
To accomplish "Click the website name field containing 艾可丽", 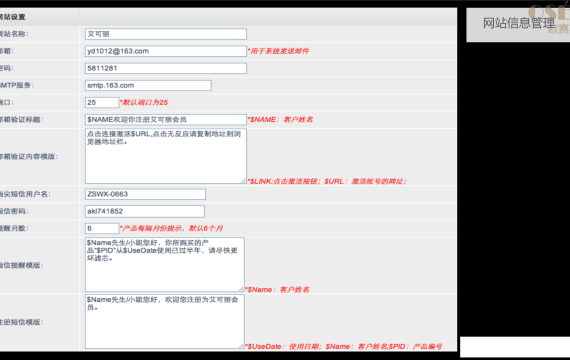I will coord(166,34).
